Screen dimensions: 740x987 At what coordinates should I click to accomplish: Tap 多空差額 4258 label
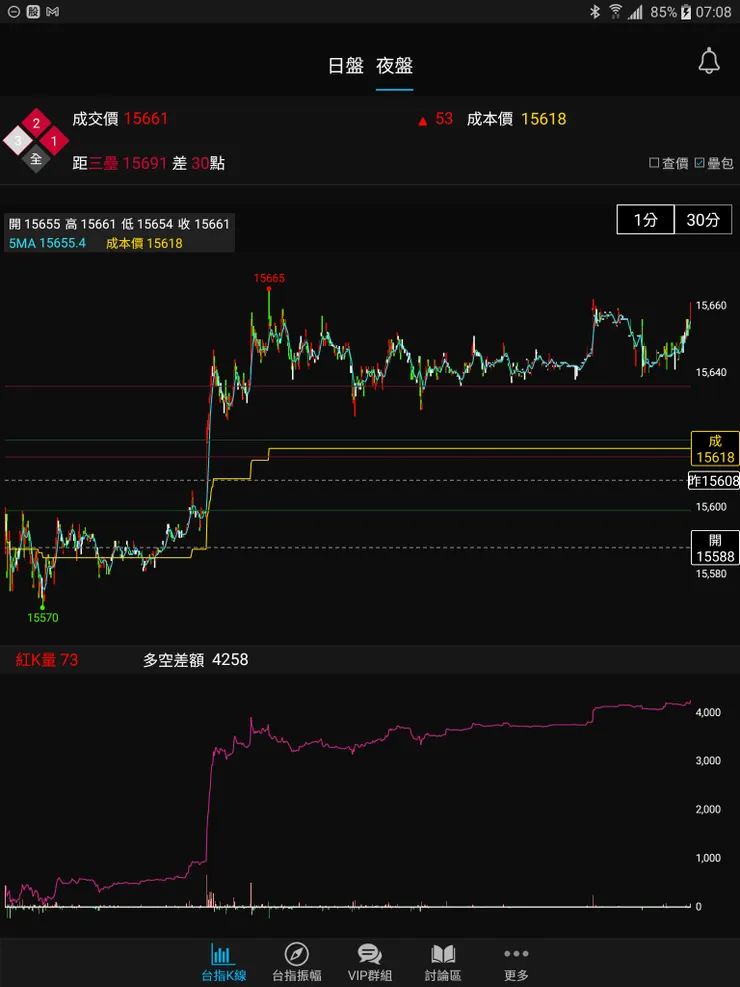(195, 660)
